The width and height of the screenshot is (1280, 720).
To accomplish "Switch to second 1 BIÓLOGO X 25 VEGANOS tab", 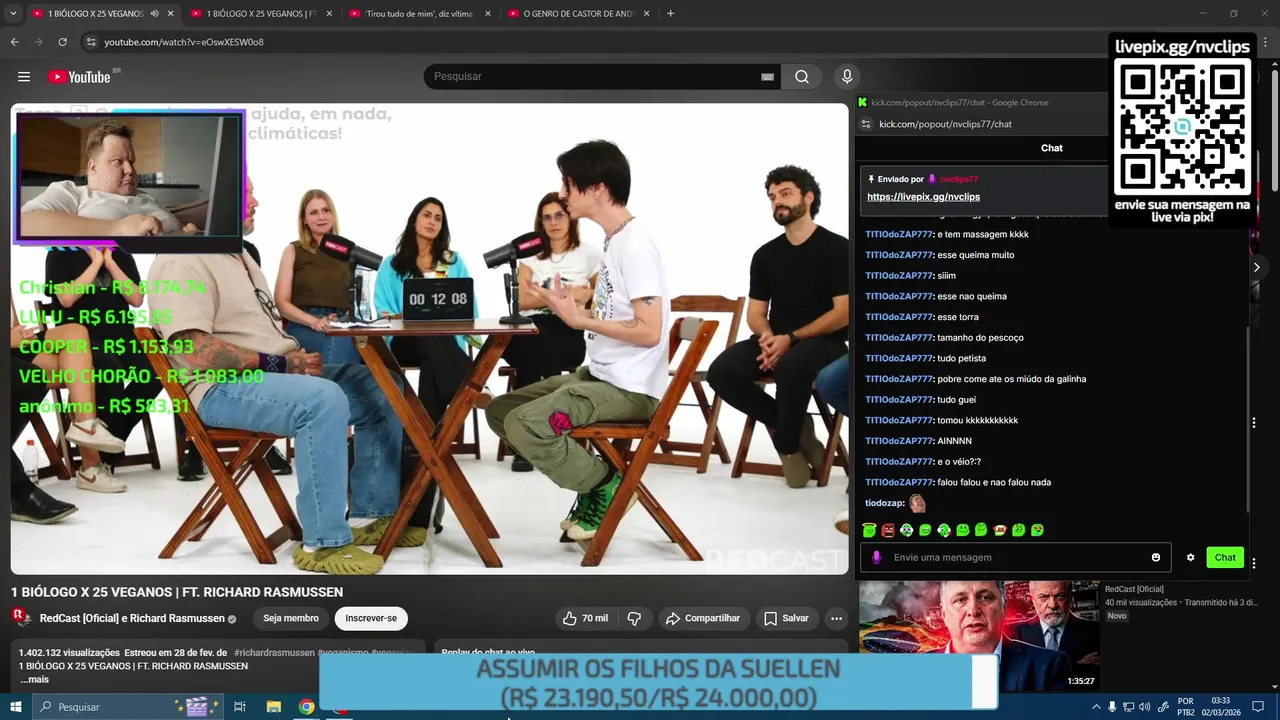I will pyautogui.click(x=260, y=14).
